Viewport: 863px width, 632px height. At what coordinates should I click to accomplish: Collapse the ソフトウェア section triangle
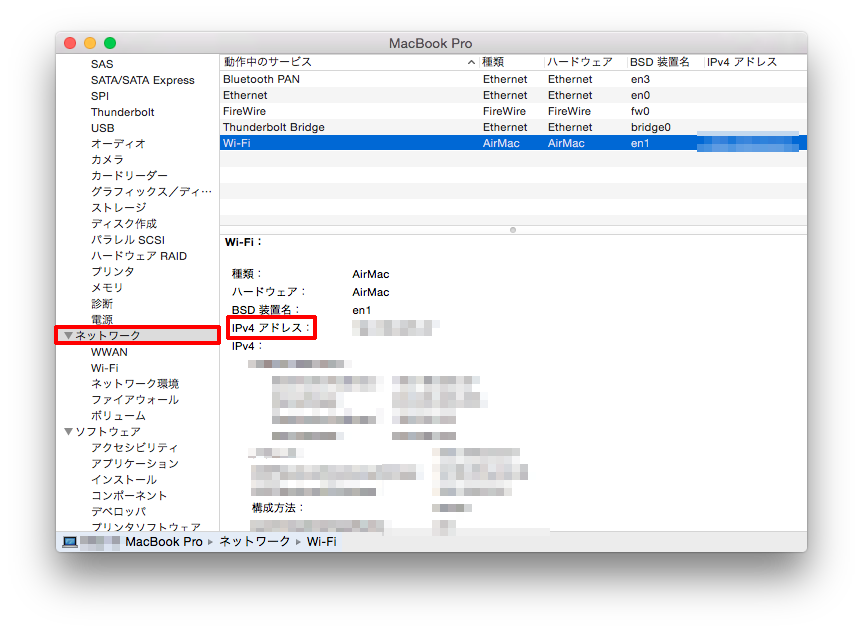pos(68,432)
